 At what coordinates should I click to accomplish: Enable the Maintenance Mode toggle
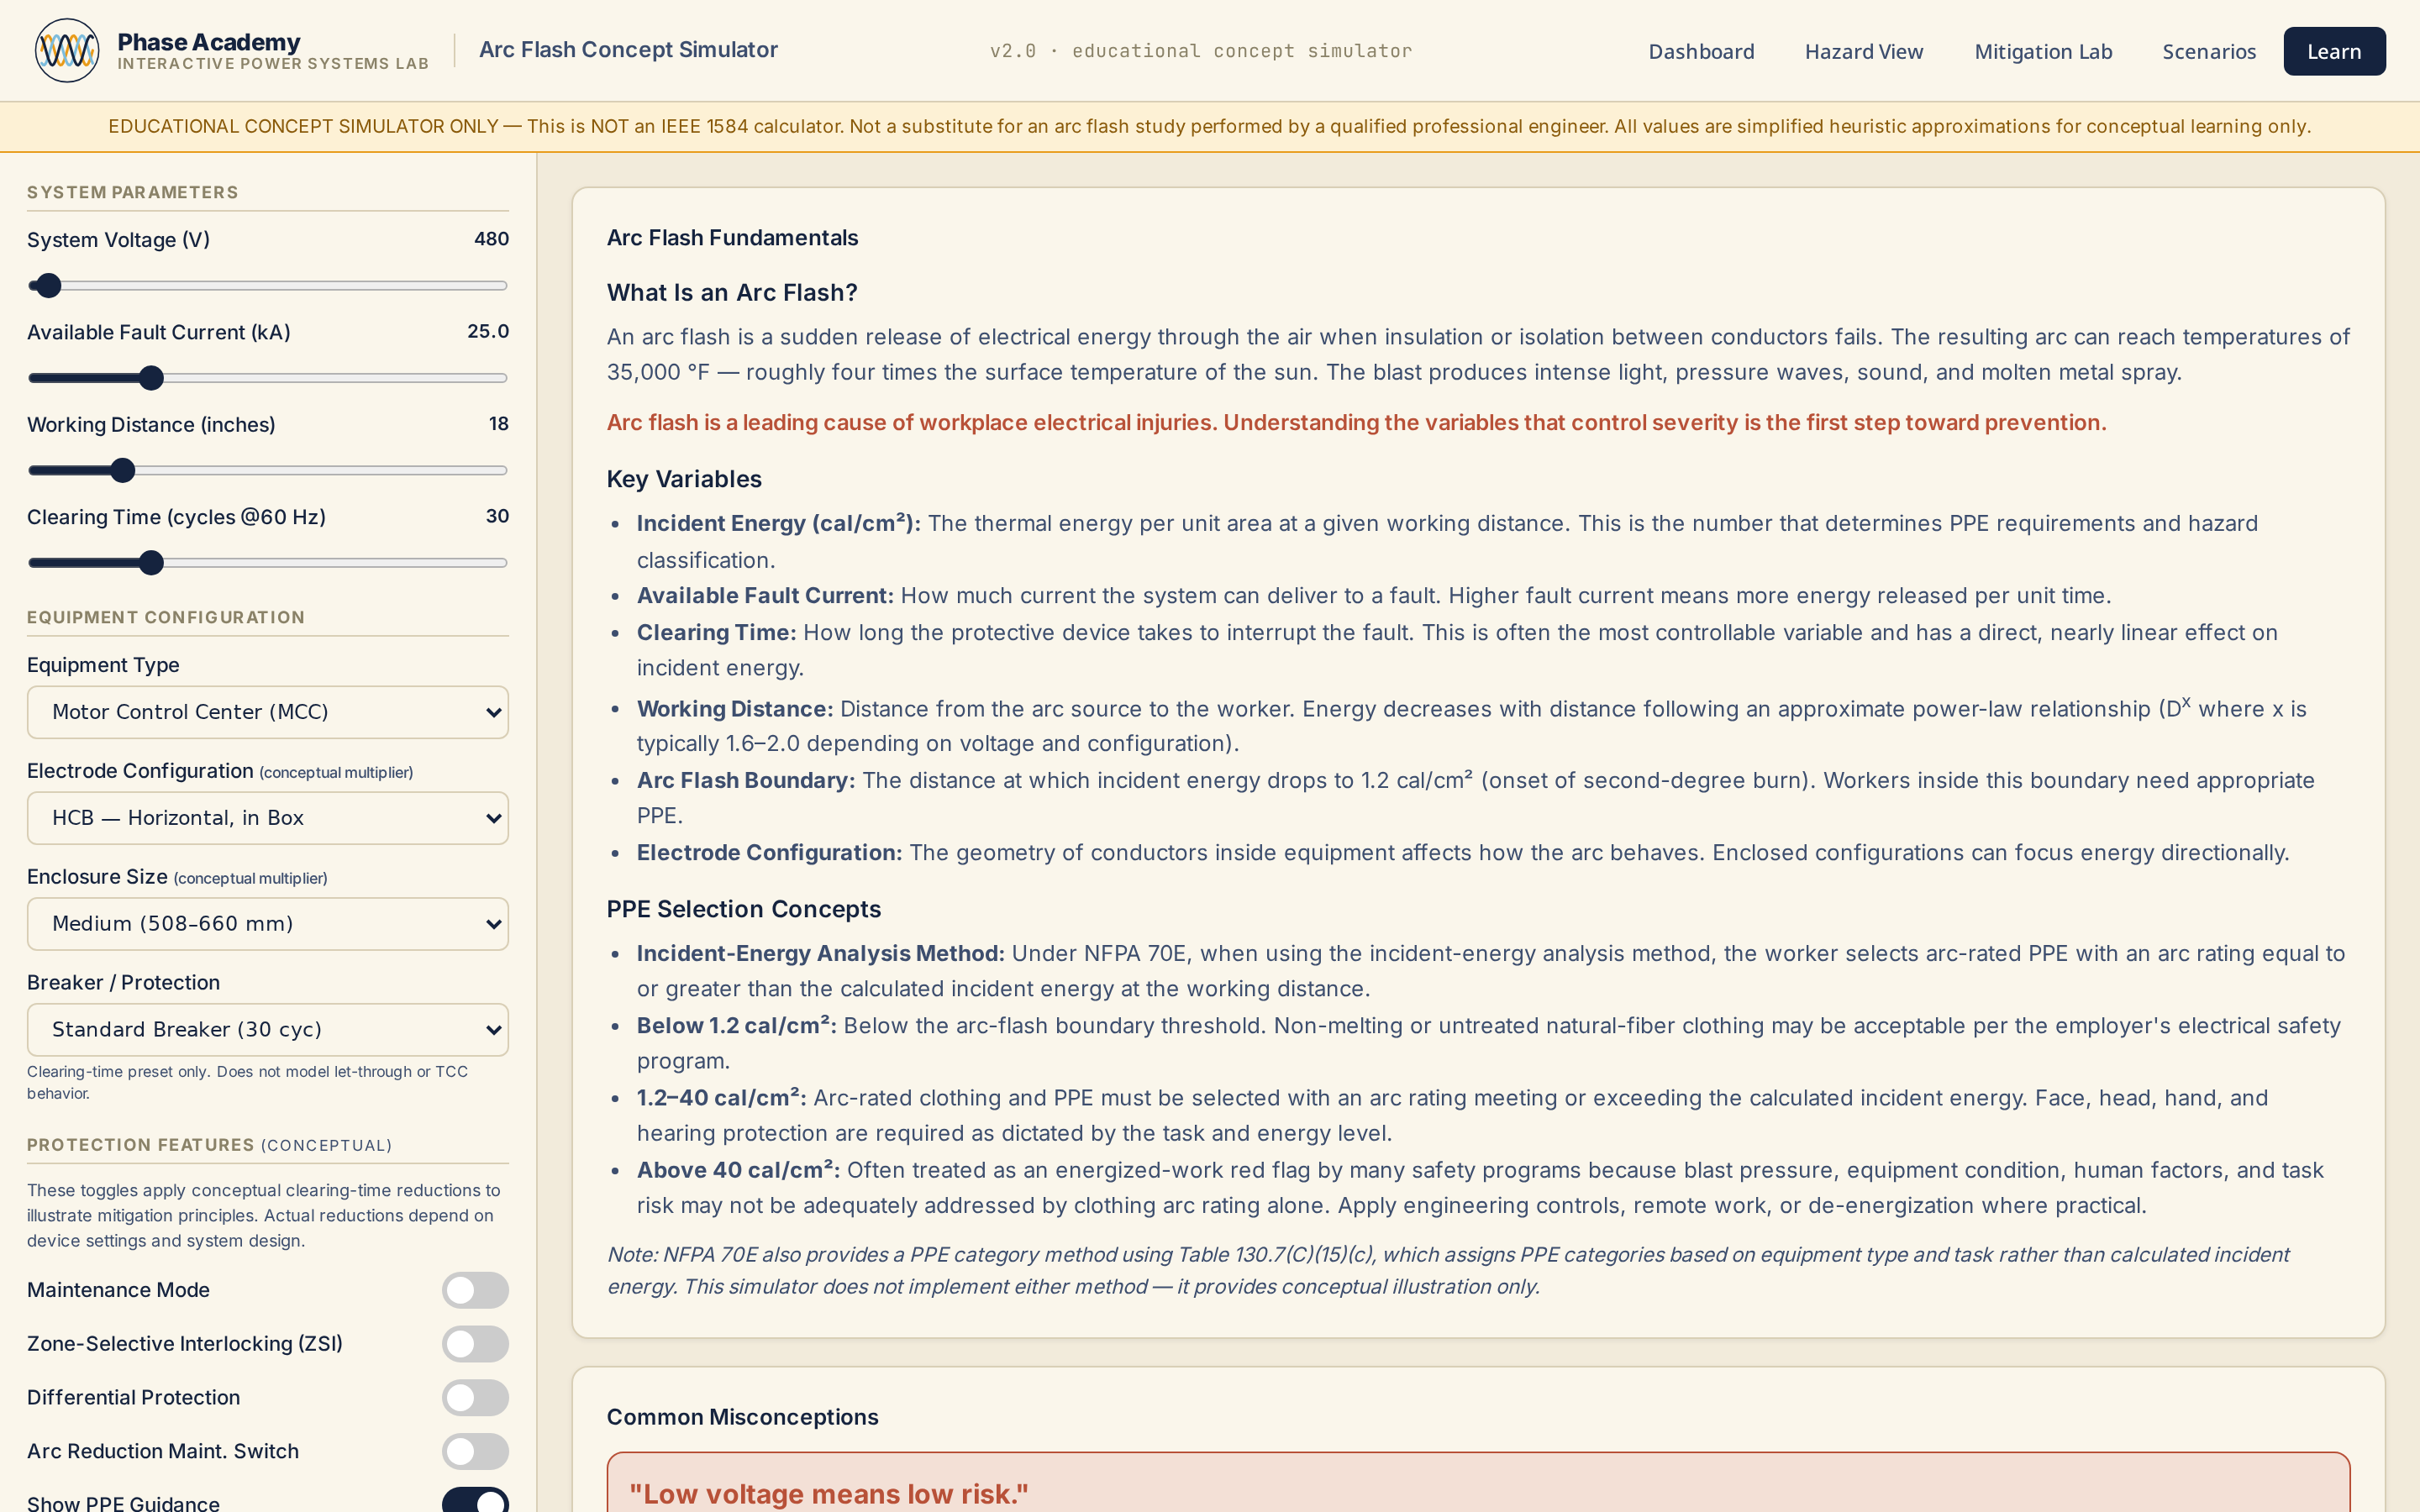(475, 1290)
